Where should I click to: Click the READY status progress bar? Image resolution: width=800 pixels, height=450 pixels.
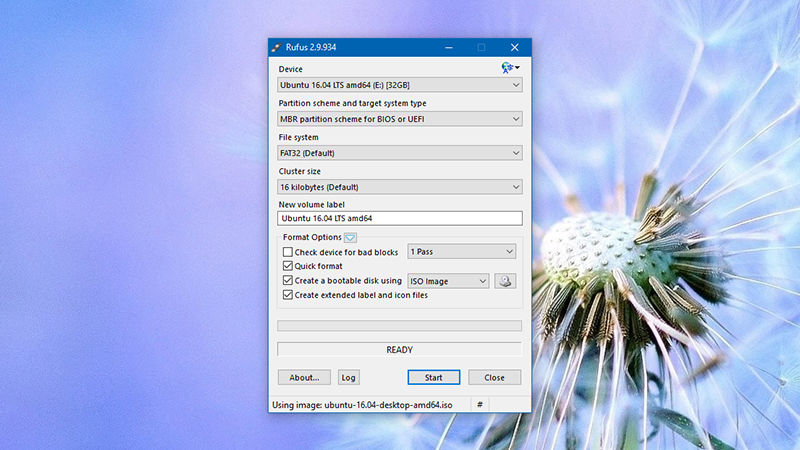(399, 350)
